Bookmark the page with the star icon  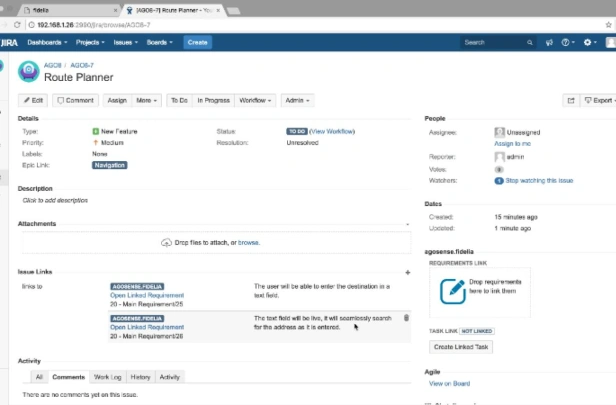point(608,25)
